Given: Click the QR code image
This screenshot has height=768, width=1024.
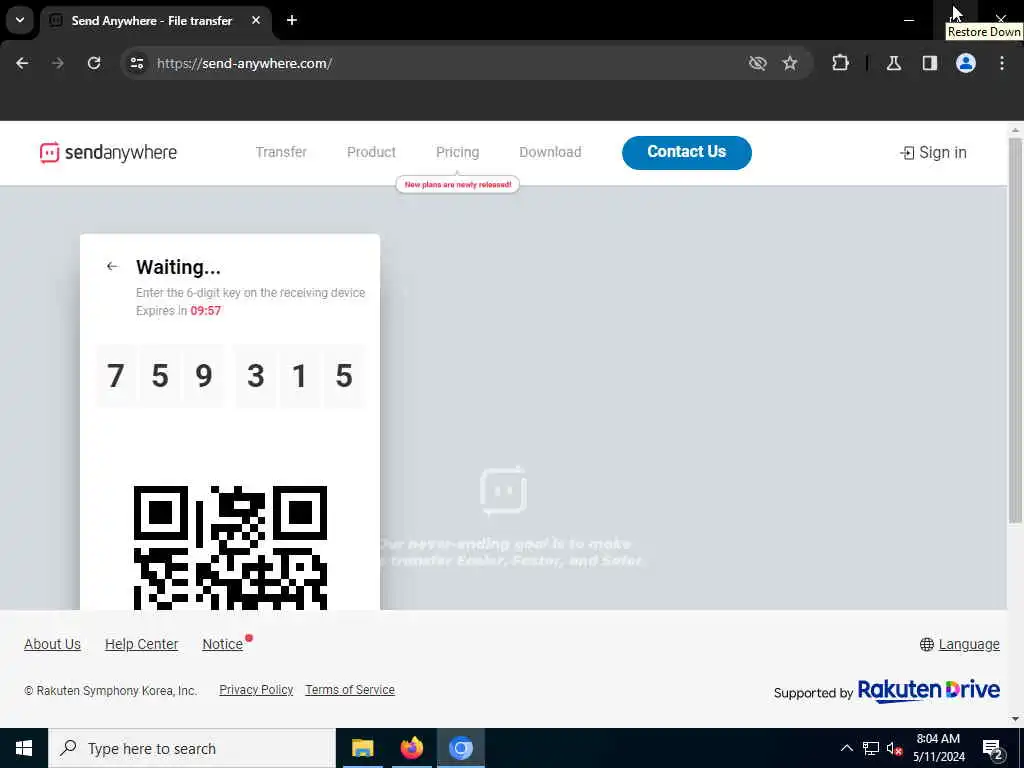Looking at the screenshot, I should [230, 547].
